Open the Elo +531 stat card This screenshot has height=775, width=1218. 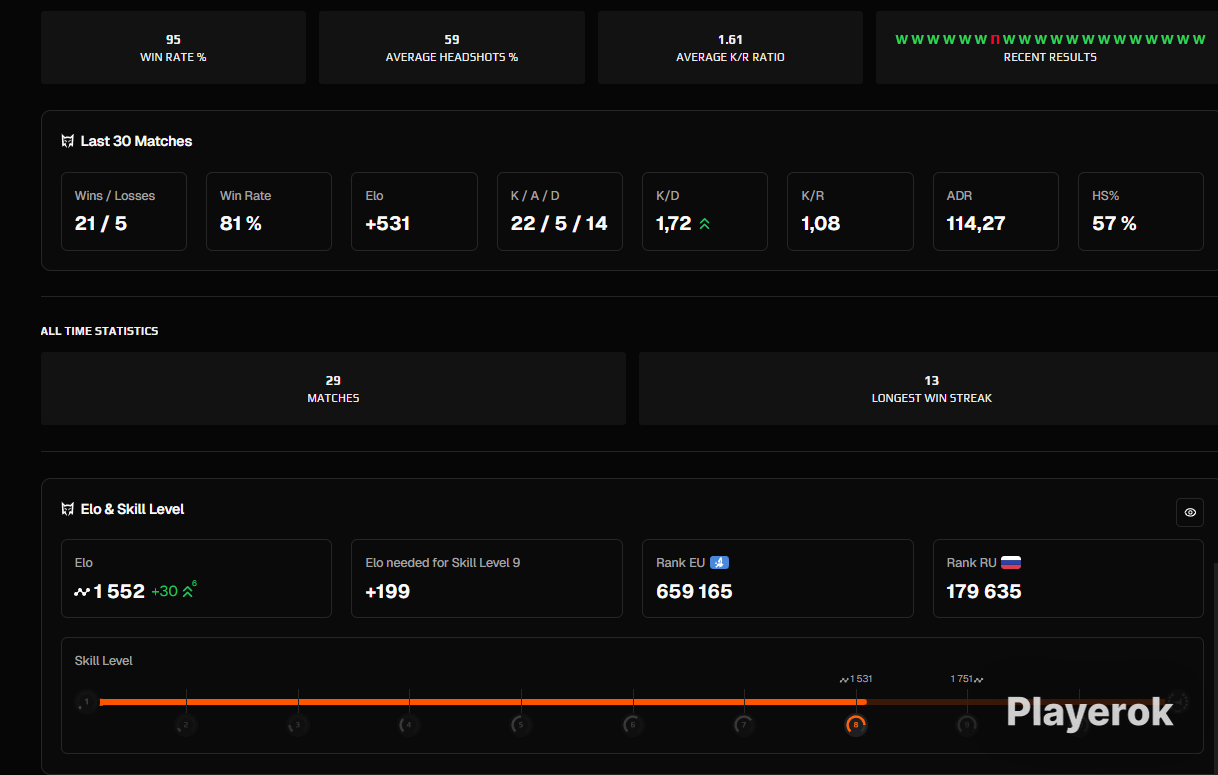point(414,211)
